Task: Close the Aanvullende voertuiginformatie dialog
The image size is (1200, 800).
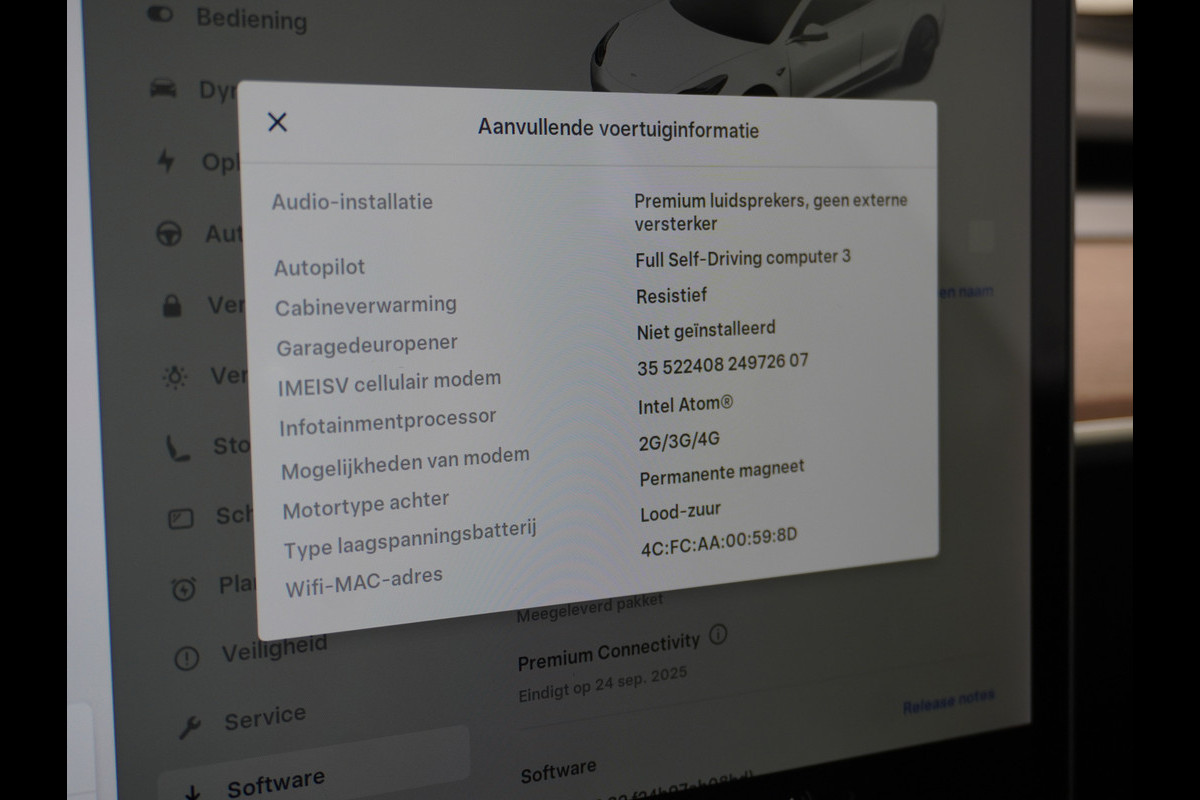Action: click(277, 122)
